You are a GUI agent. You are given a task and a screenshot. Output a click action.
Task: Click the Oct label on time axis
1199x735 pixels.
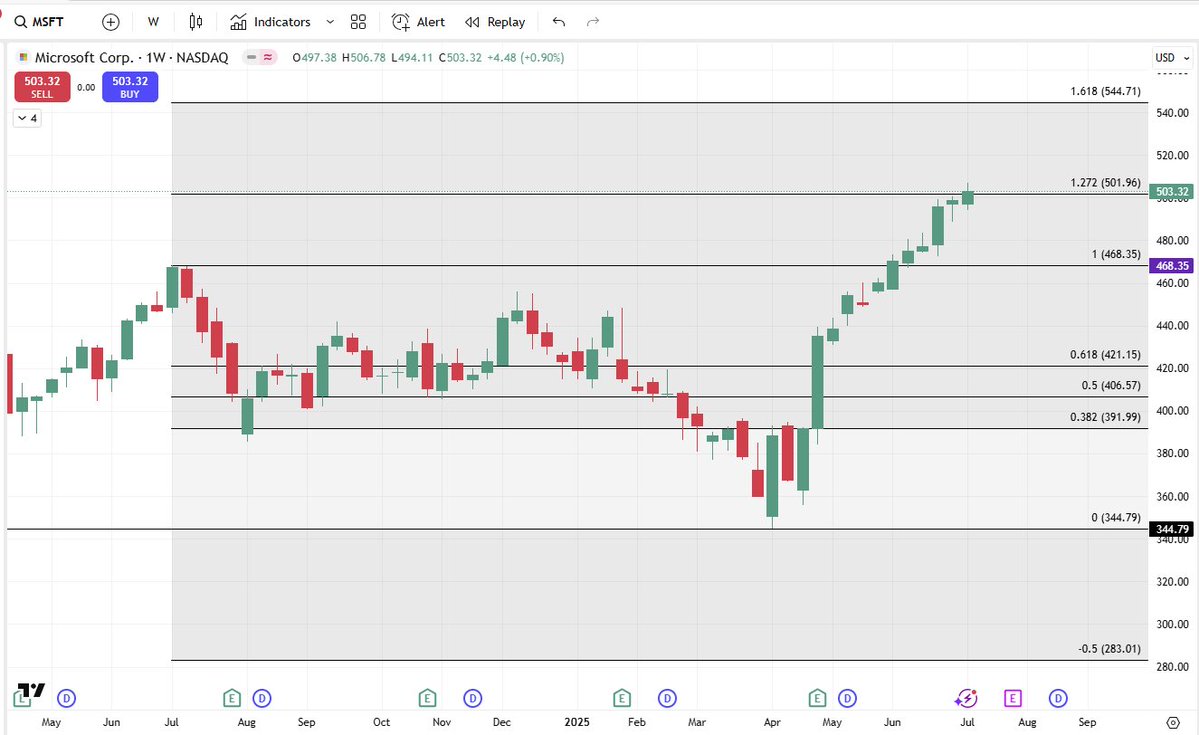381,722
